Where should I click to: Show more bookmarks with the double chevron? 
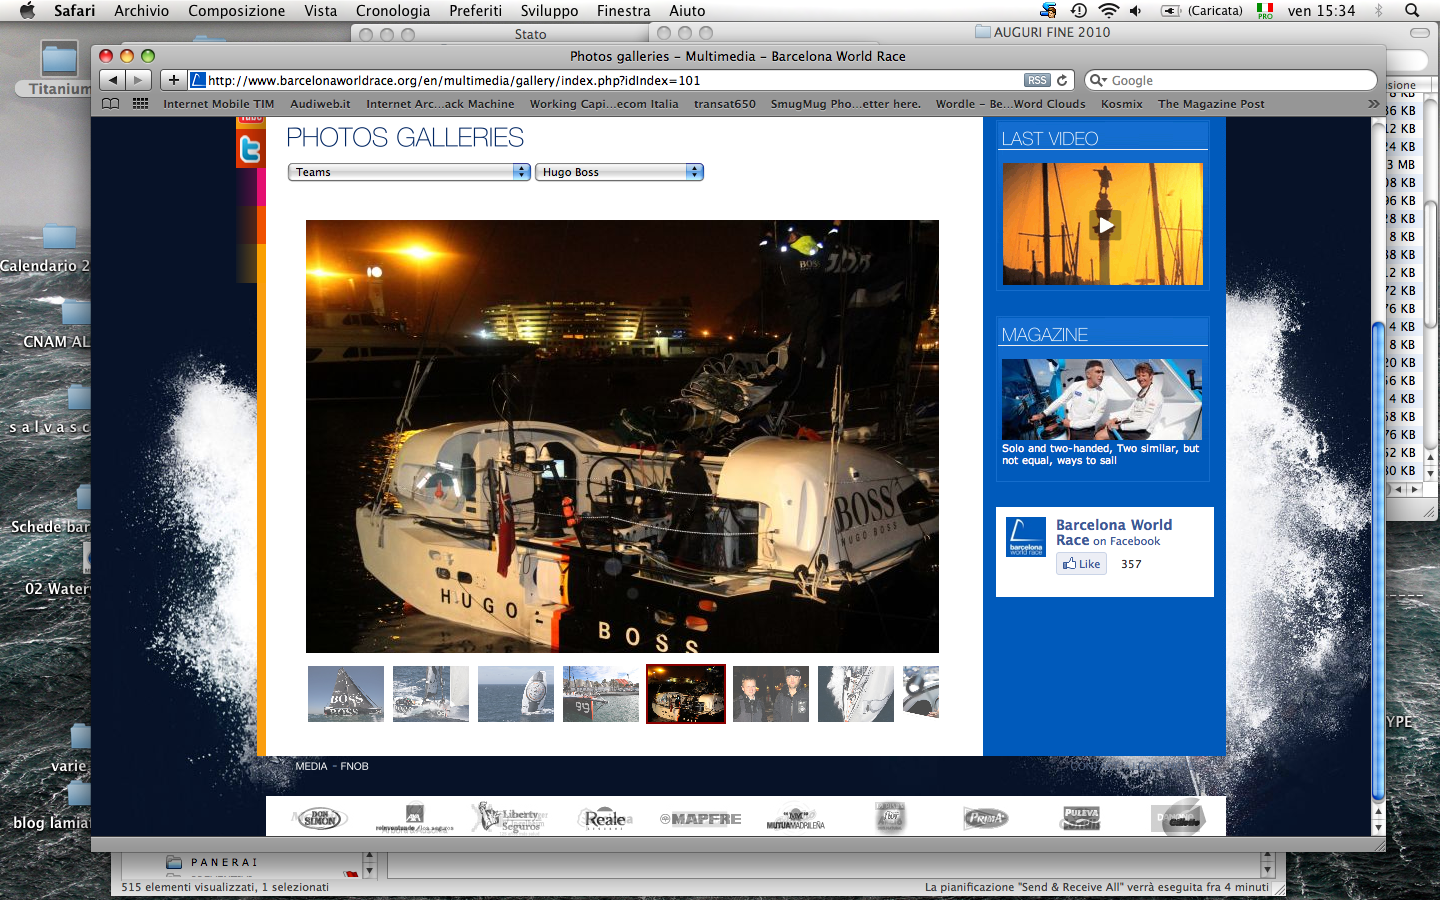1373,103
